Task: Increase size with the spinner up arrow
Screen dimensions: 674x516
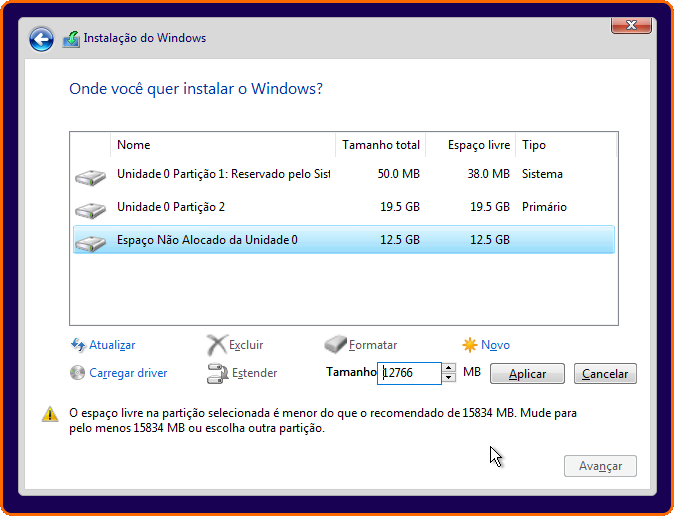Action: pyautogui.click(x=448, y=368)
